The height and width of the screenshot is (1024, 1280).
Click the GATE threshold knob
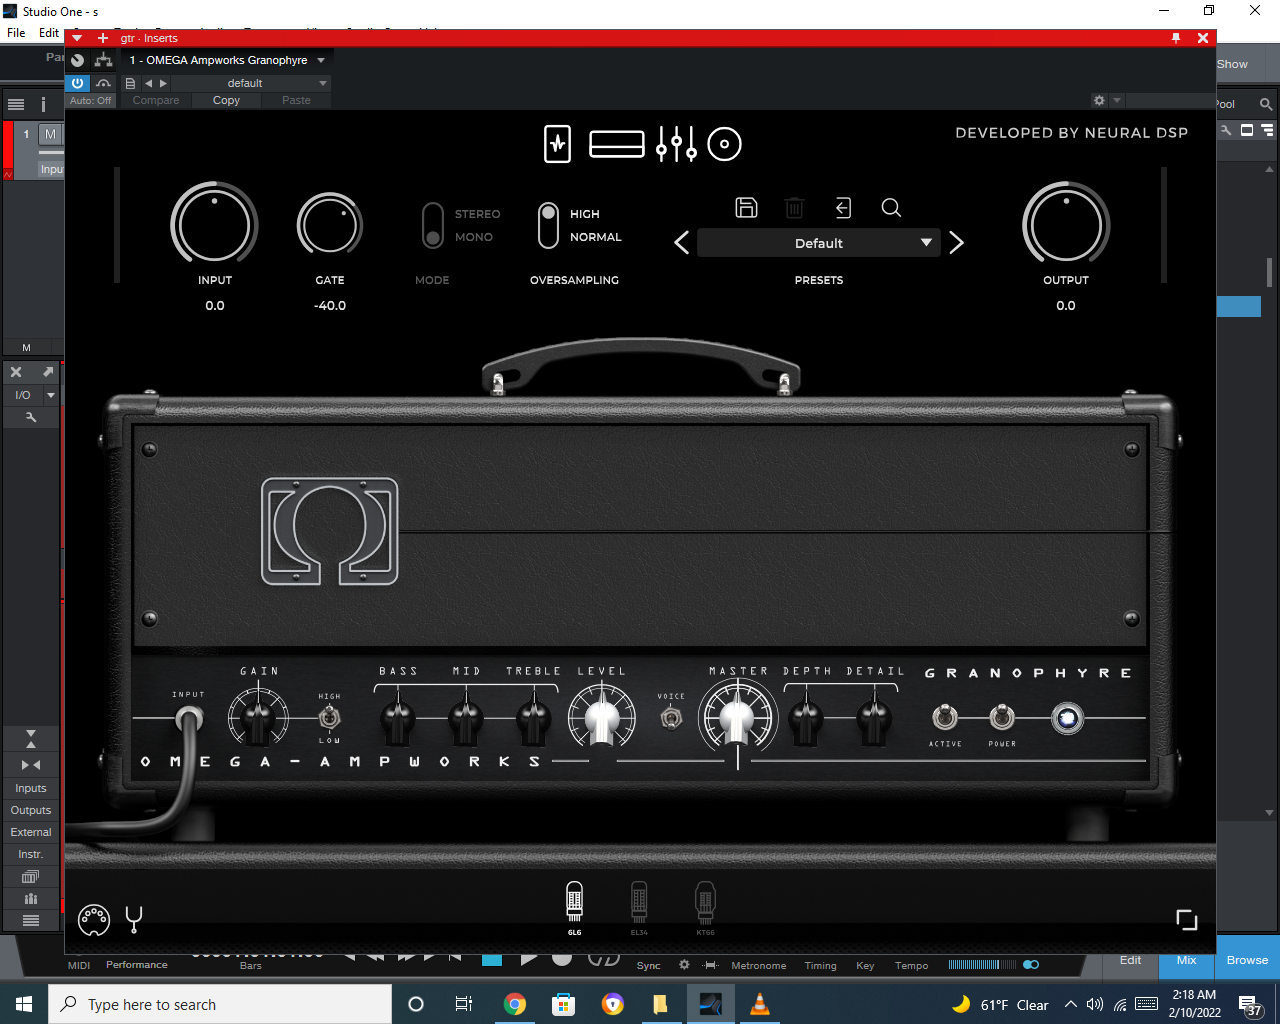(x=329, y=224)
